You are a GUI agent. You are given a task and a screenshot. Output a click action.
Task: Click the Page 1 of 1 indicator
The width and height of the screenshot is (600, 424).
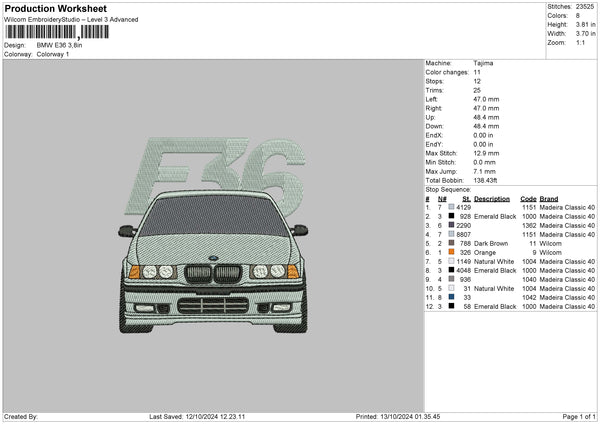[x=579, y=417]
